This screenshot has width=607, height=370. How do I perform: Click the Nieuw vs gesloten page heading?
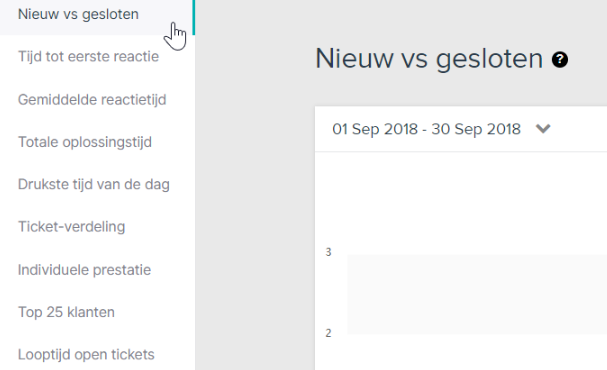pos(429,59)
